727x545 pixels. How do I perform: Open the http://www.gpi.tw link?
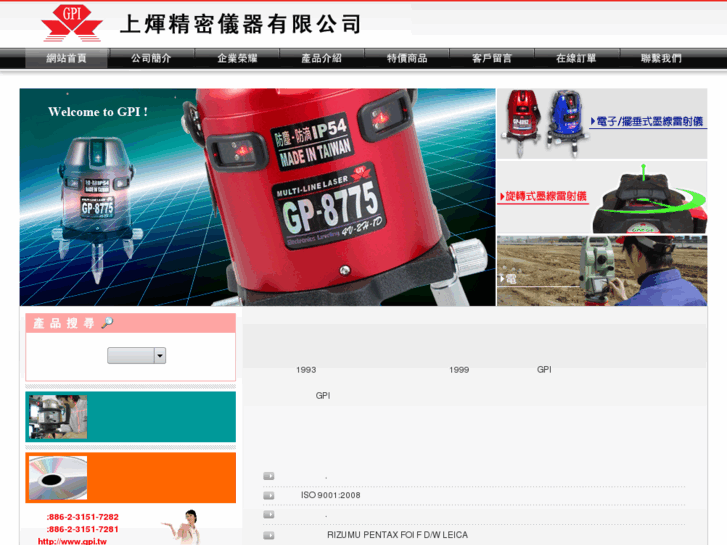tap(72, 541)
